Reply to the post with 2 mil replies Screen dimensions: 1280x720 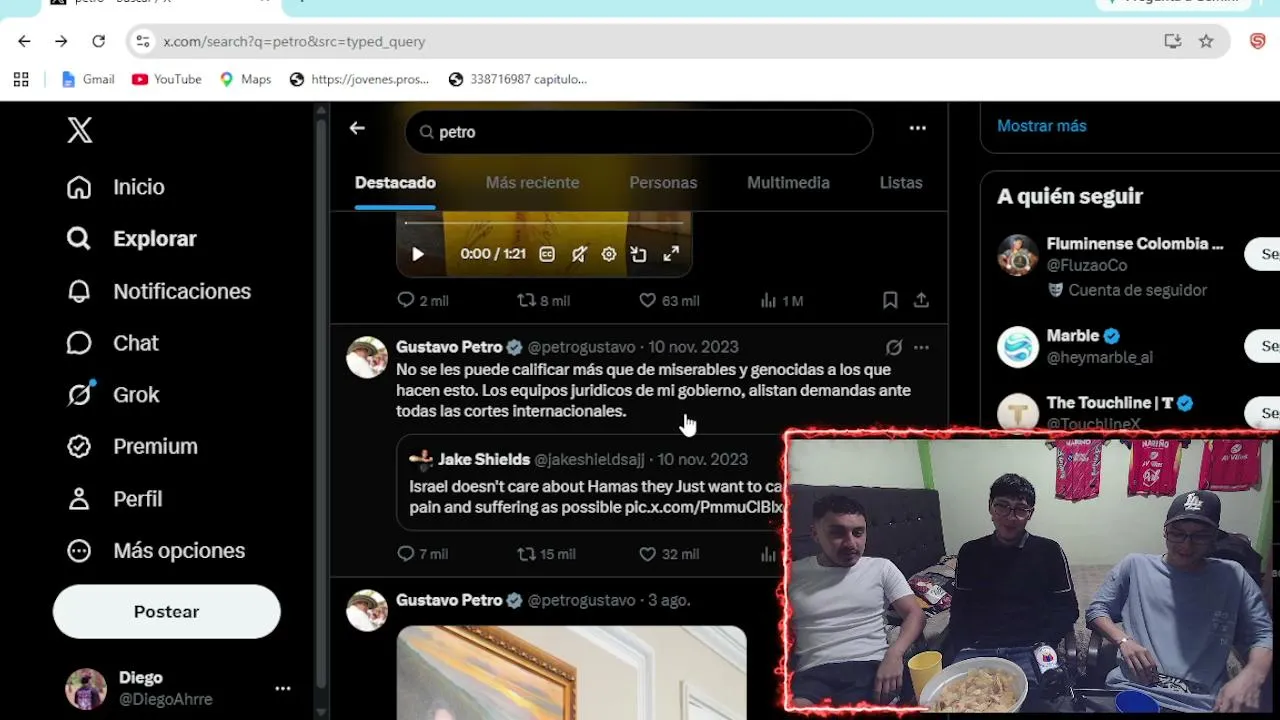(422, 301)
